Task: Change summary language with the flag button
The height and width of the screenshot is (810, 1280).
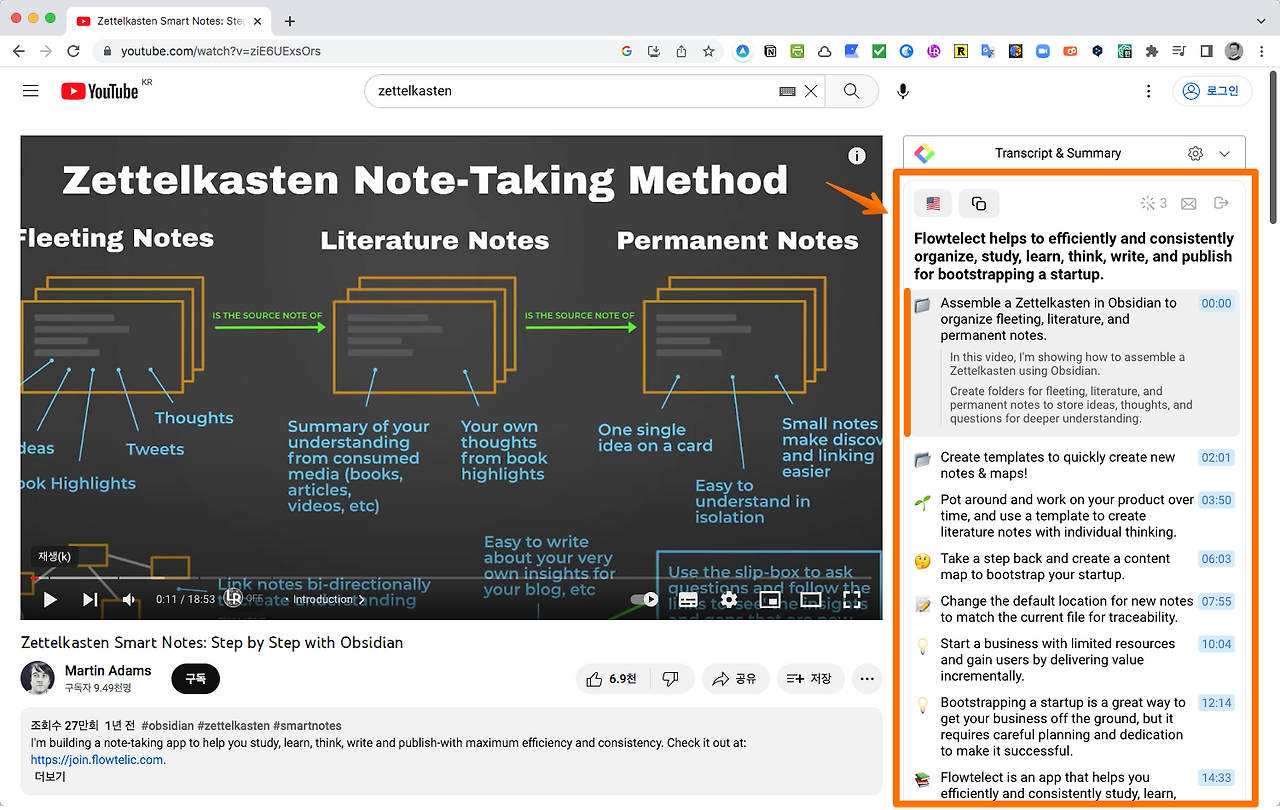Action: (x=933, y=204)
